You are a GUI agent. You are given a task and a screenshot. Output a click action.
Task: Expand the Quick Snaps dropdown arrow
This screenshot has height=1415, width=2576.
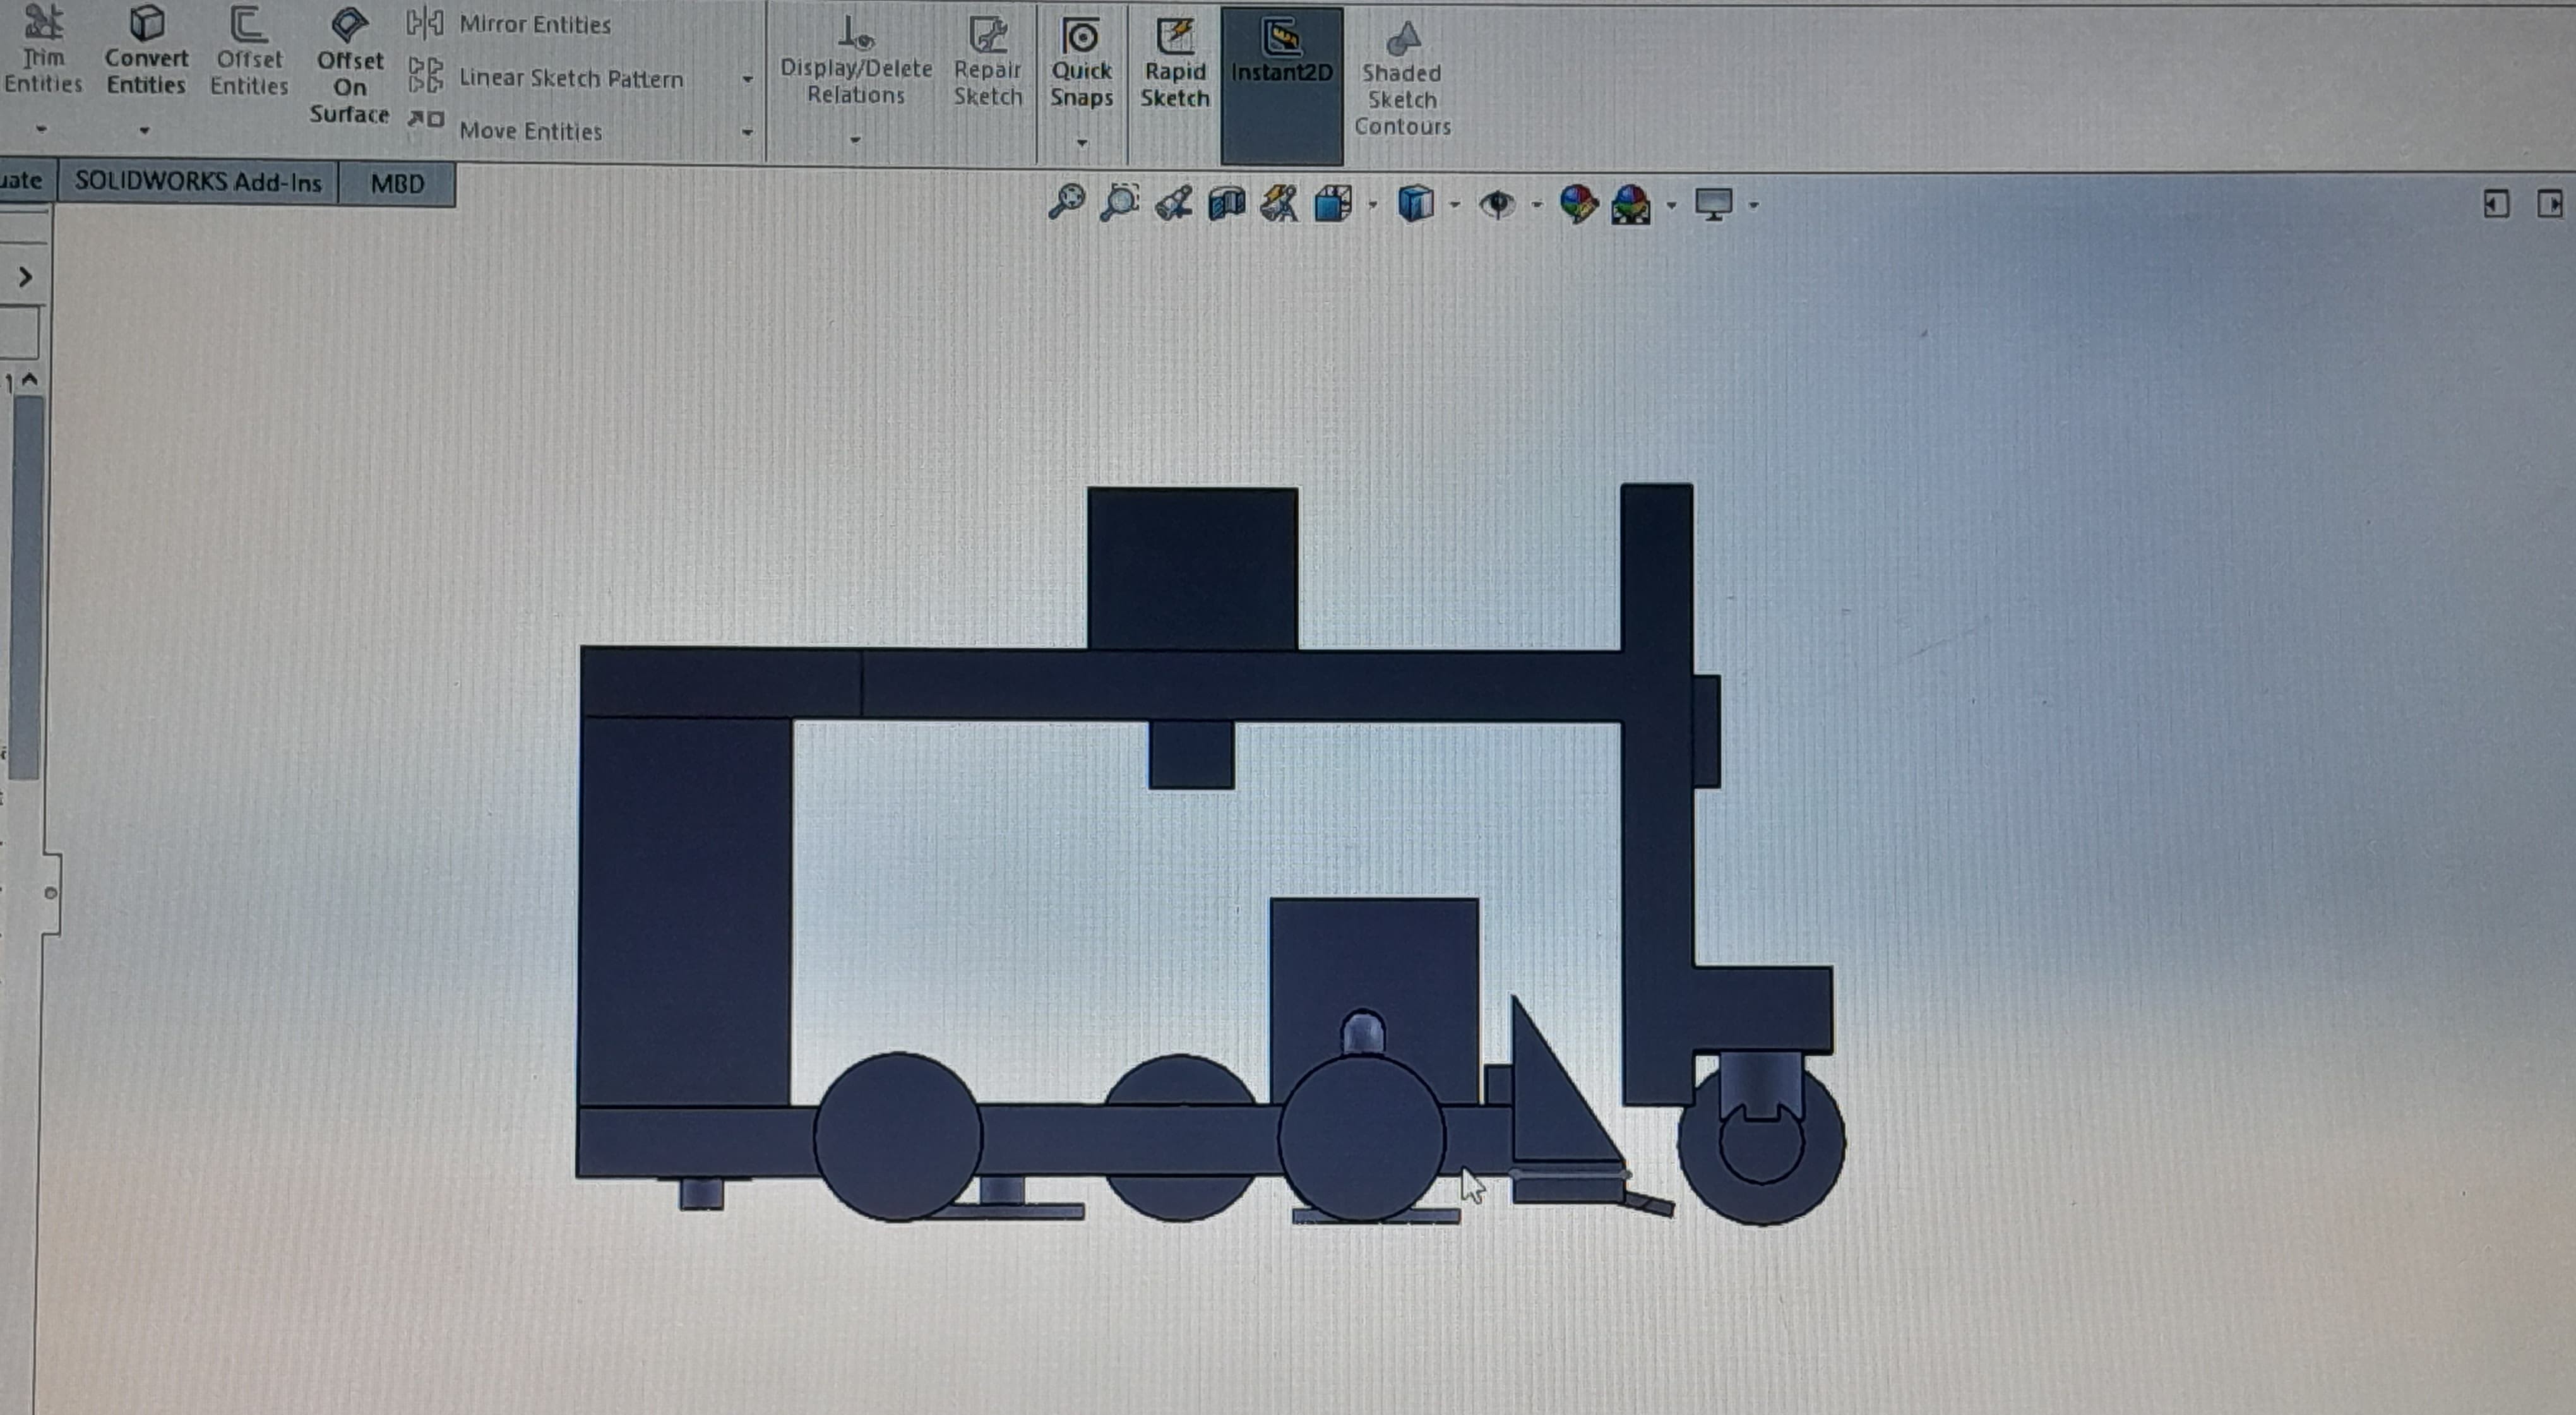pyautogui.click(x=1081, y=143)
